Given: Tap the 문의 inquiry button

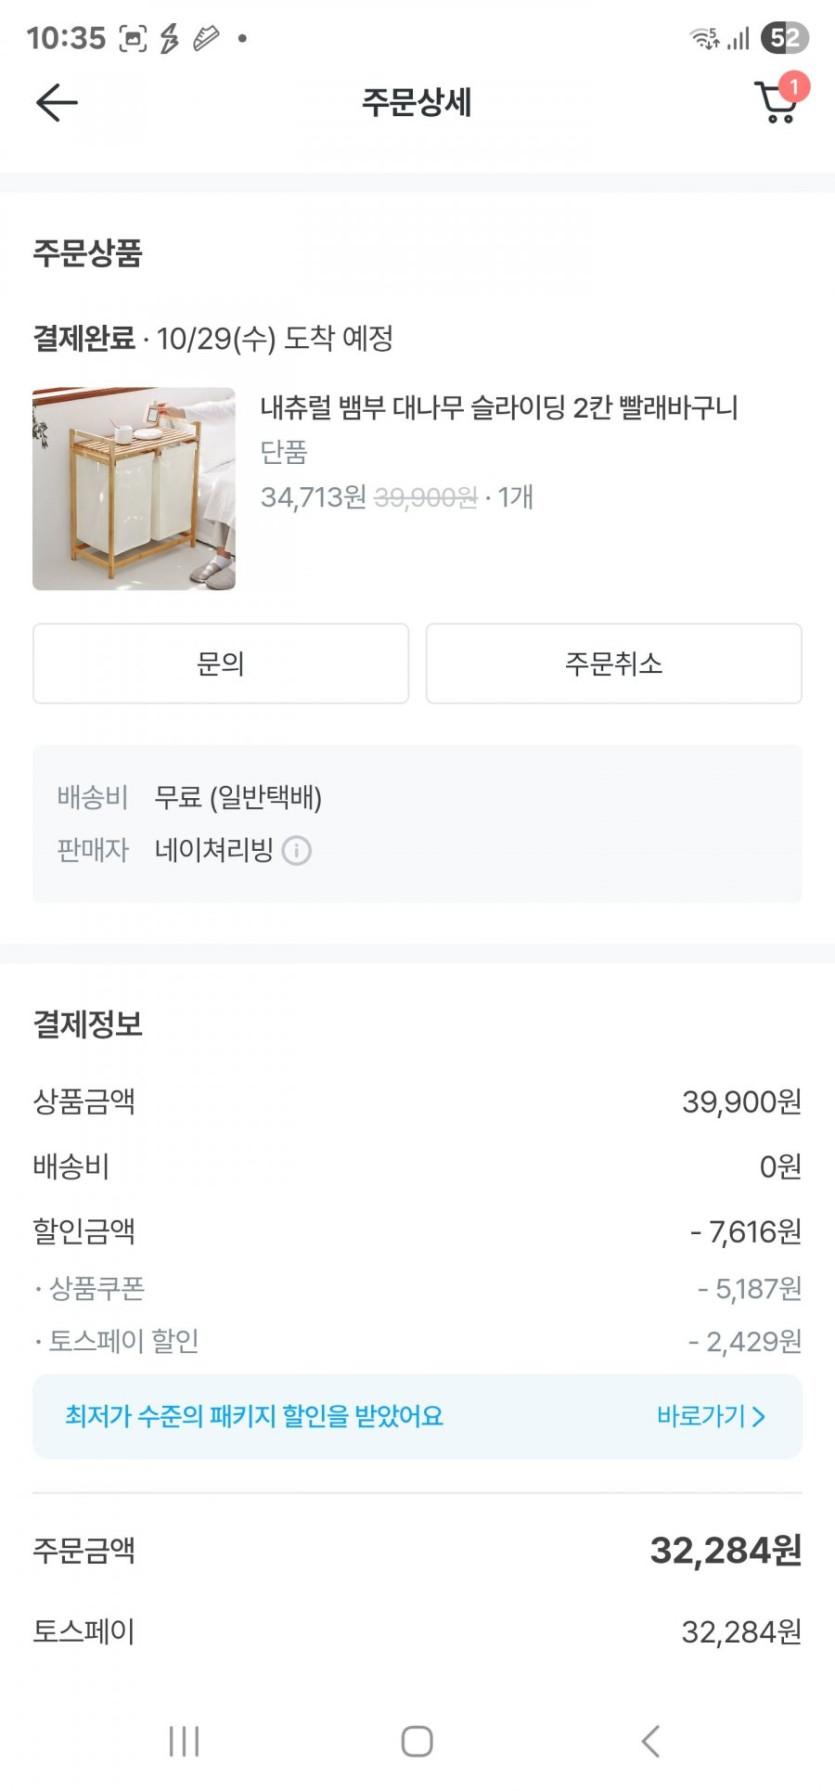Looking at the screenshot, I should [220, 664].
